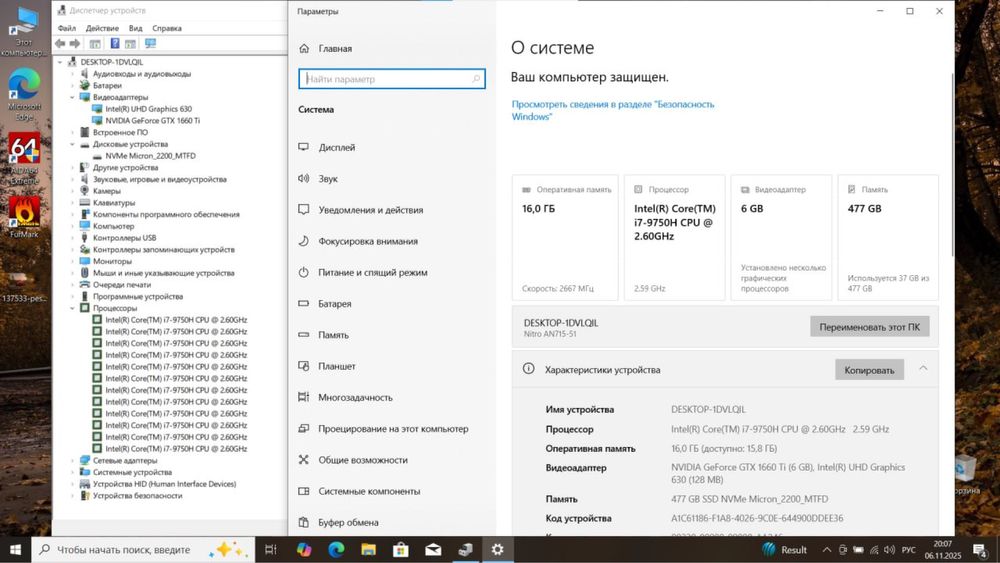Open FurMark desktop icon

coord(24,217)
